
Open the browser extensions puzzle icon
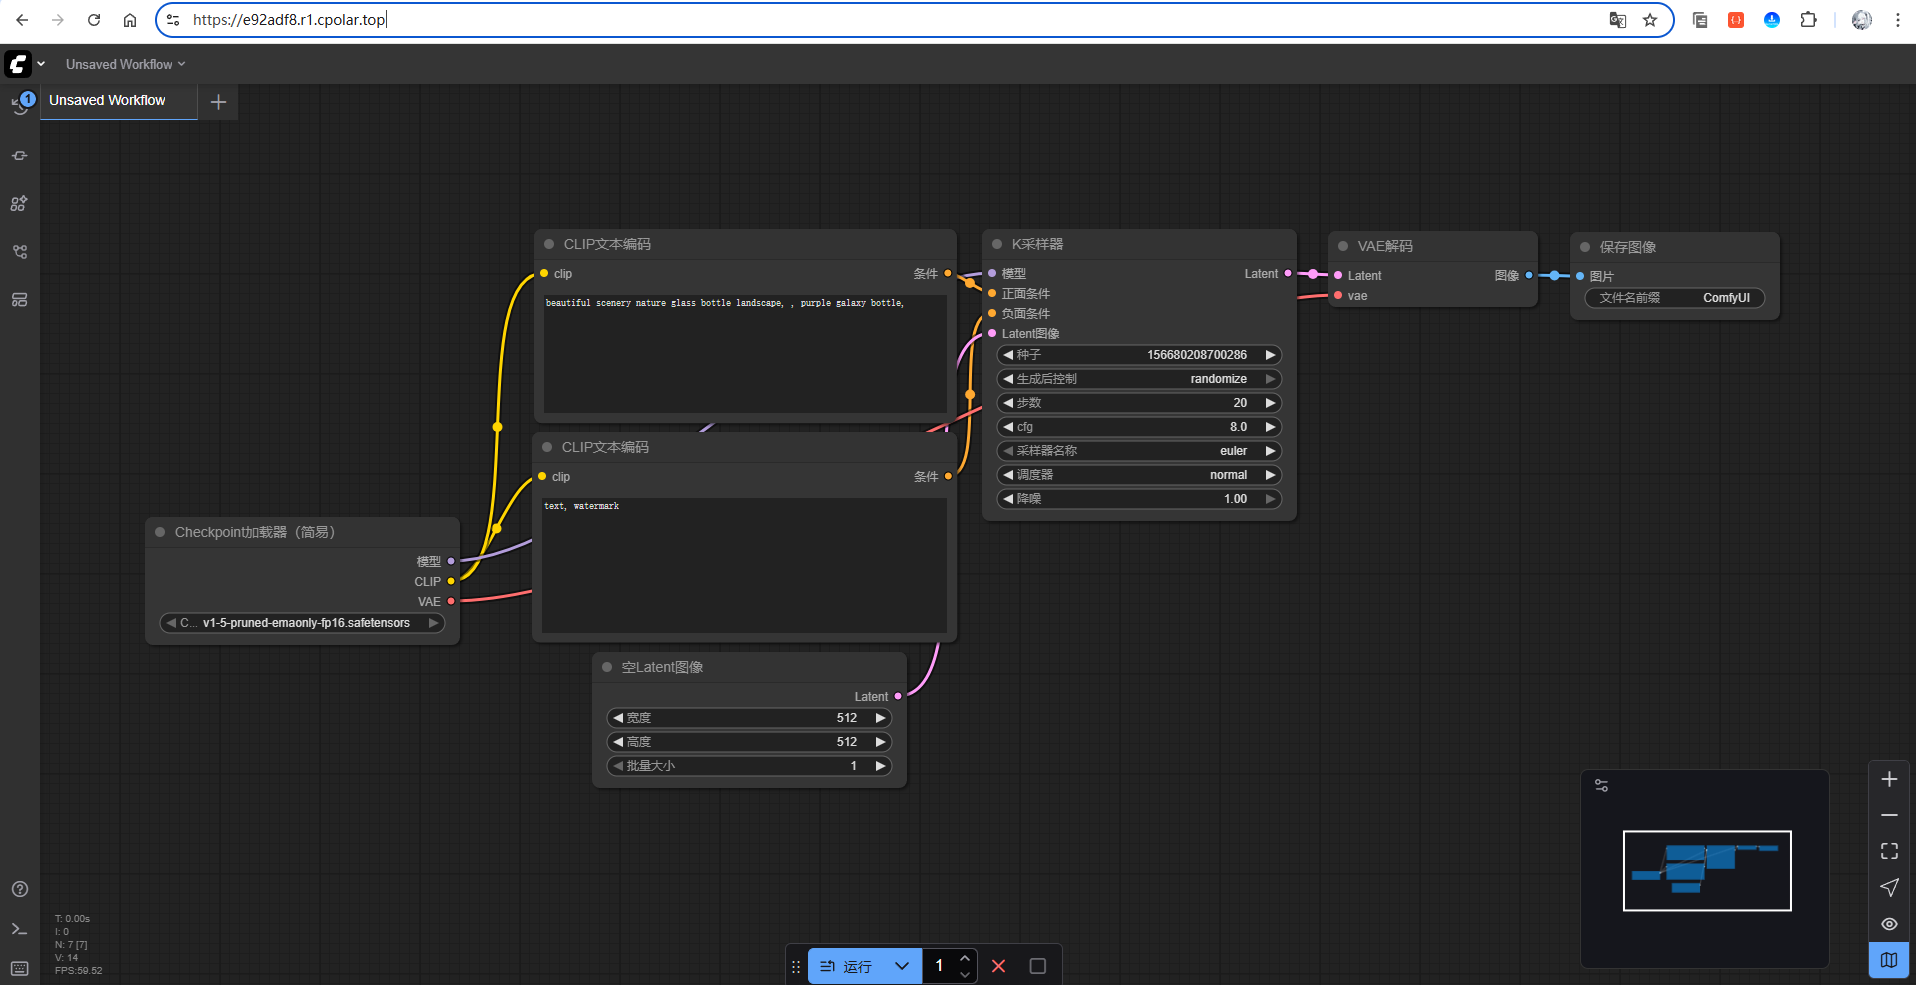click(1808, 20)
